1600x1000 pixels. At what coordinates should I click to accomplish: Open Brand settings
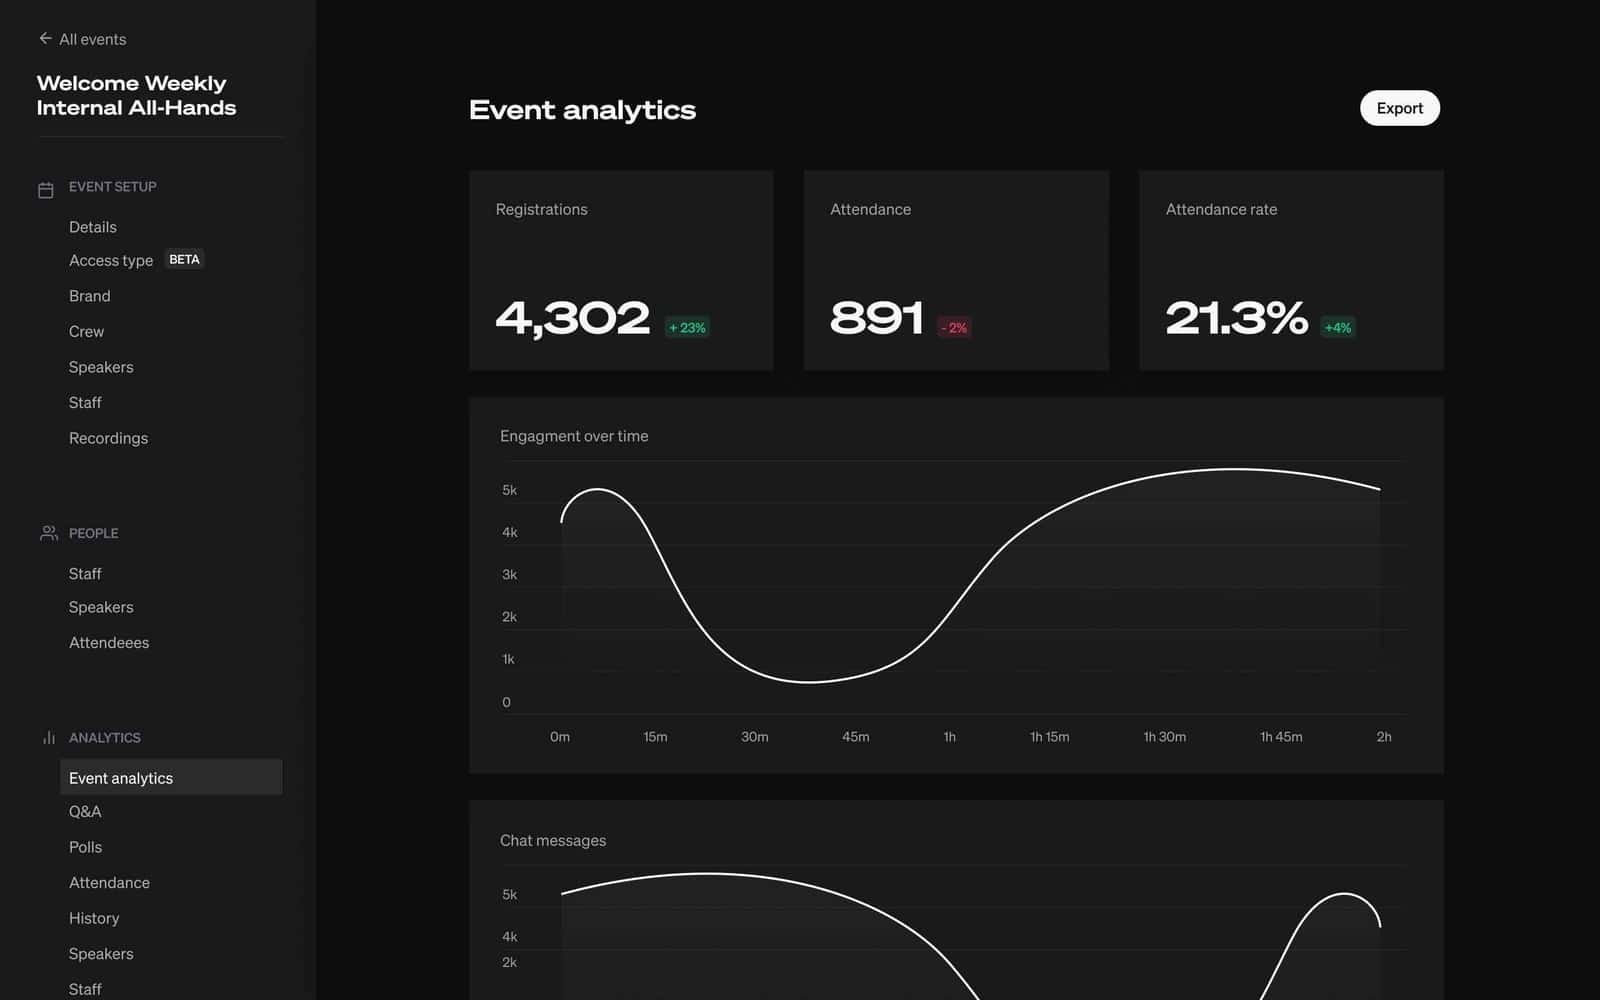89,296
